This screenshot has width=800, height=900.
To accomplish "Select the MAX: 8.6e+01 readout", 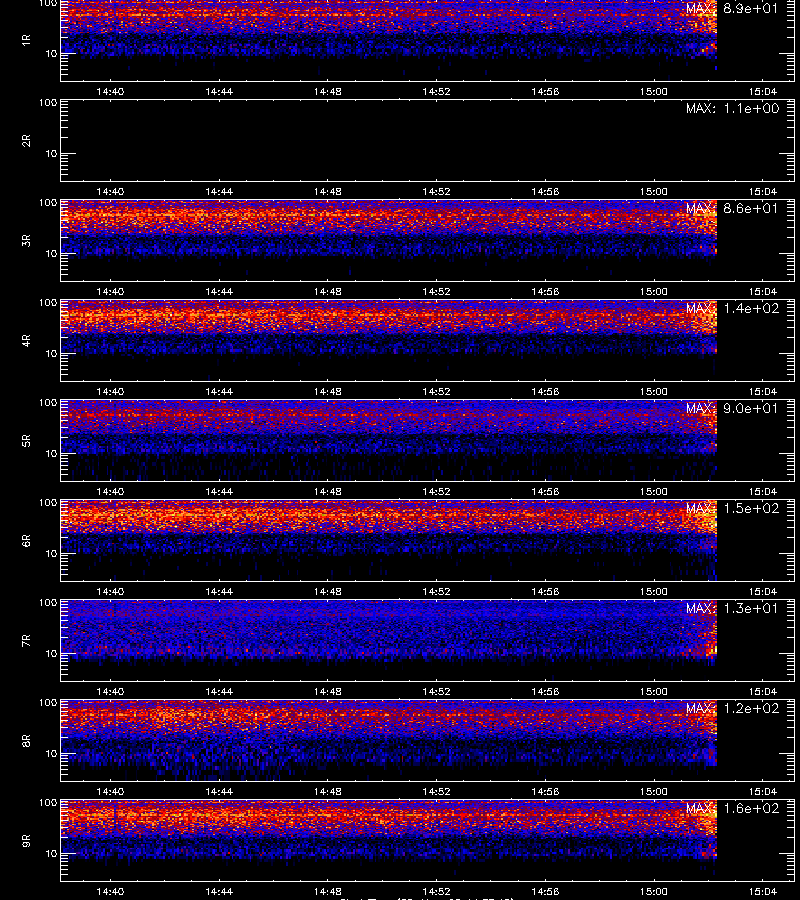I will click(732, 208).
